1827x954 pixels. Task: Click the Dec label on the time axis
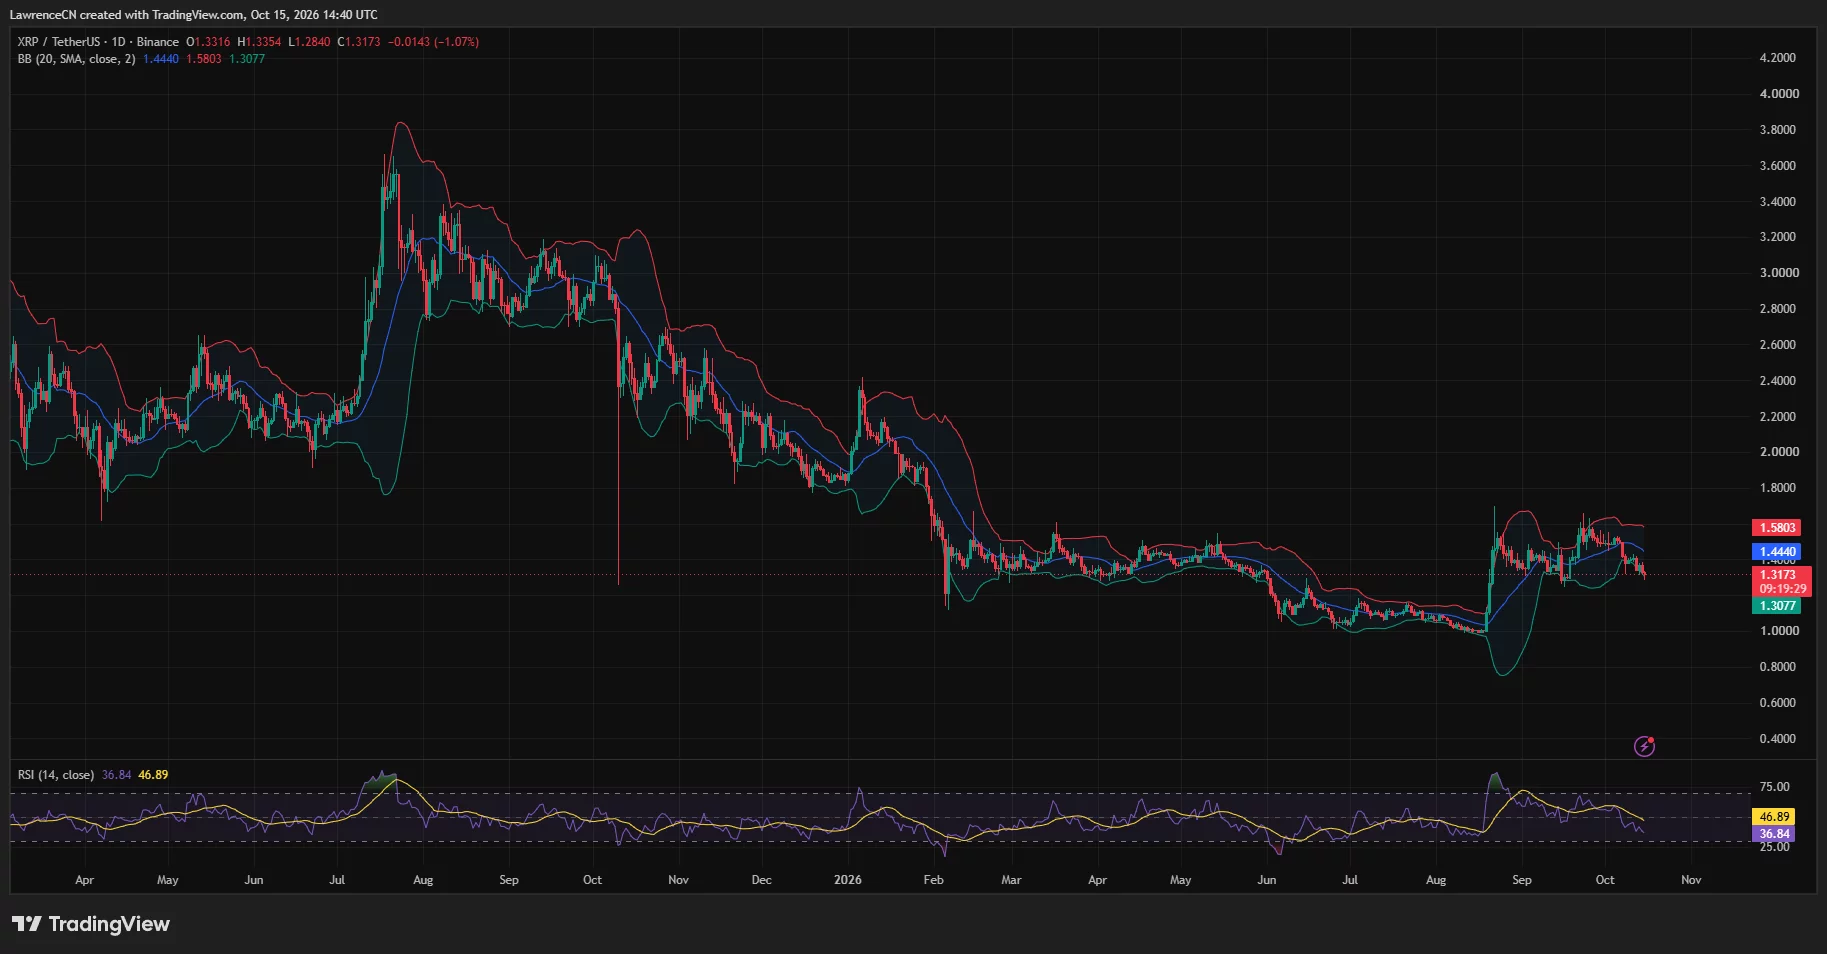[761, 880]
